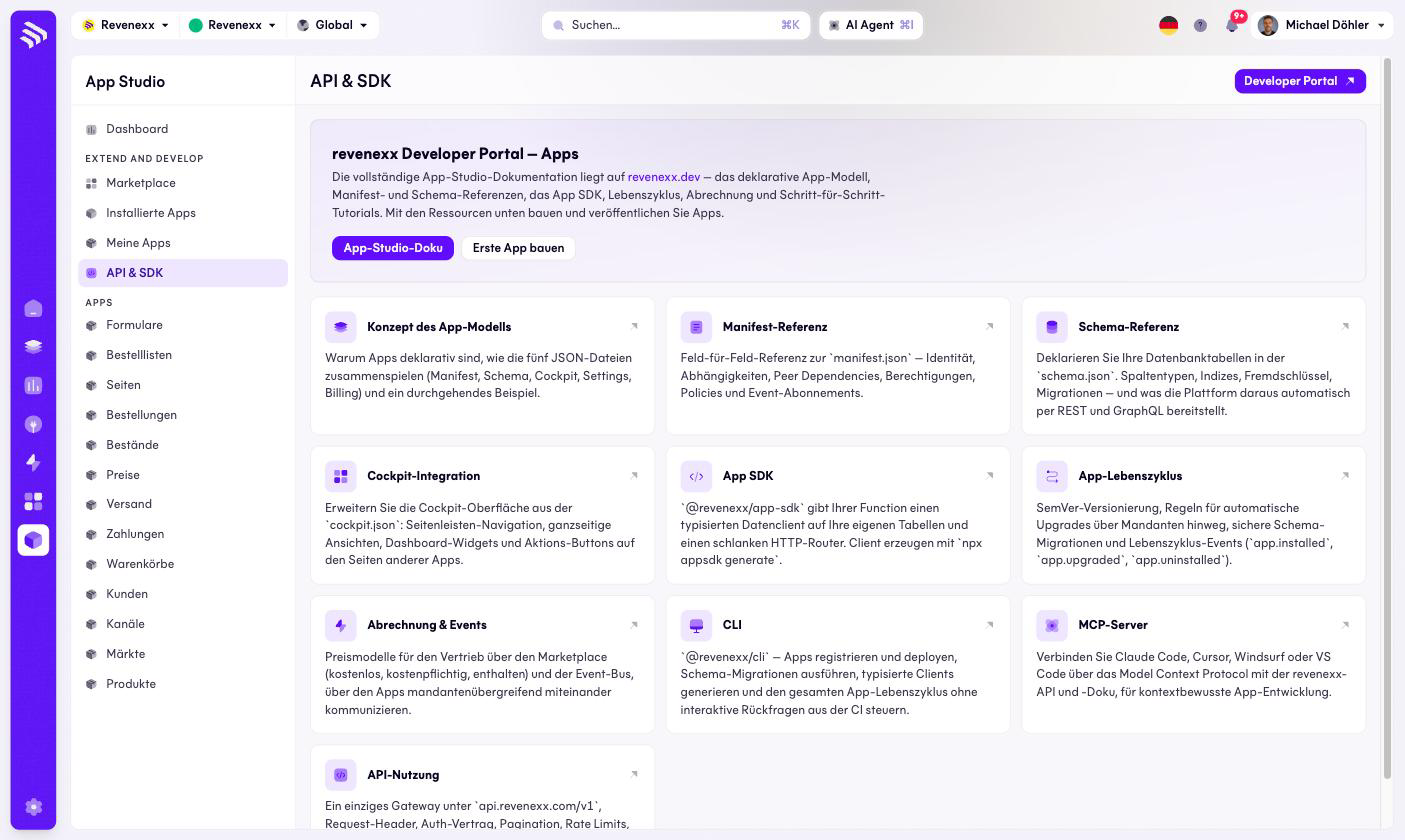Open Zahlungen in the sidebar
The image size is (1405, 840).
[183, 534]
